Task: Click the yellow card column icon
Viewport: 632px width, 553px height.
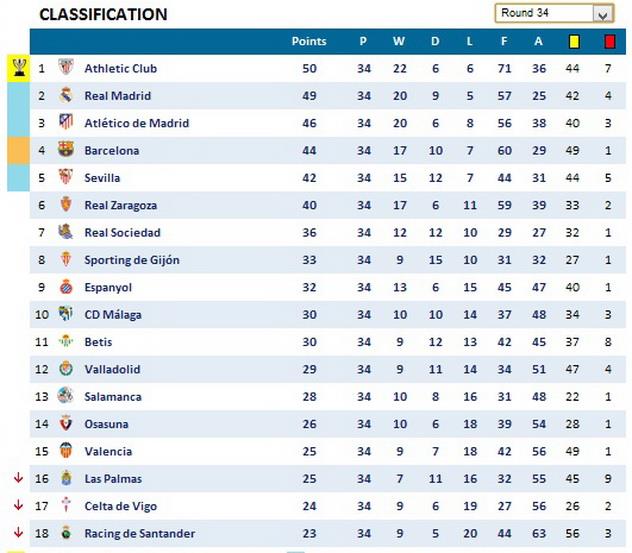Action: pyautogui.click(x=574, y=42)
